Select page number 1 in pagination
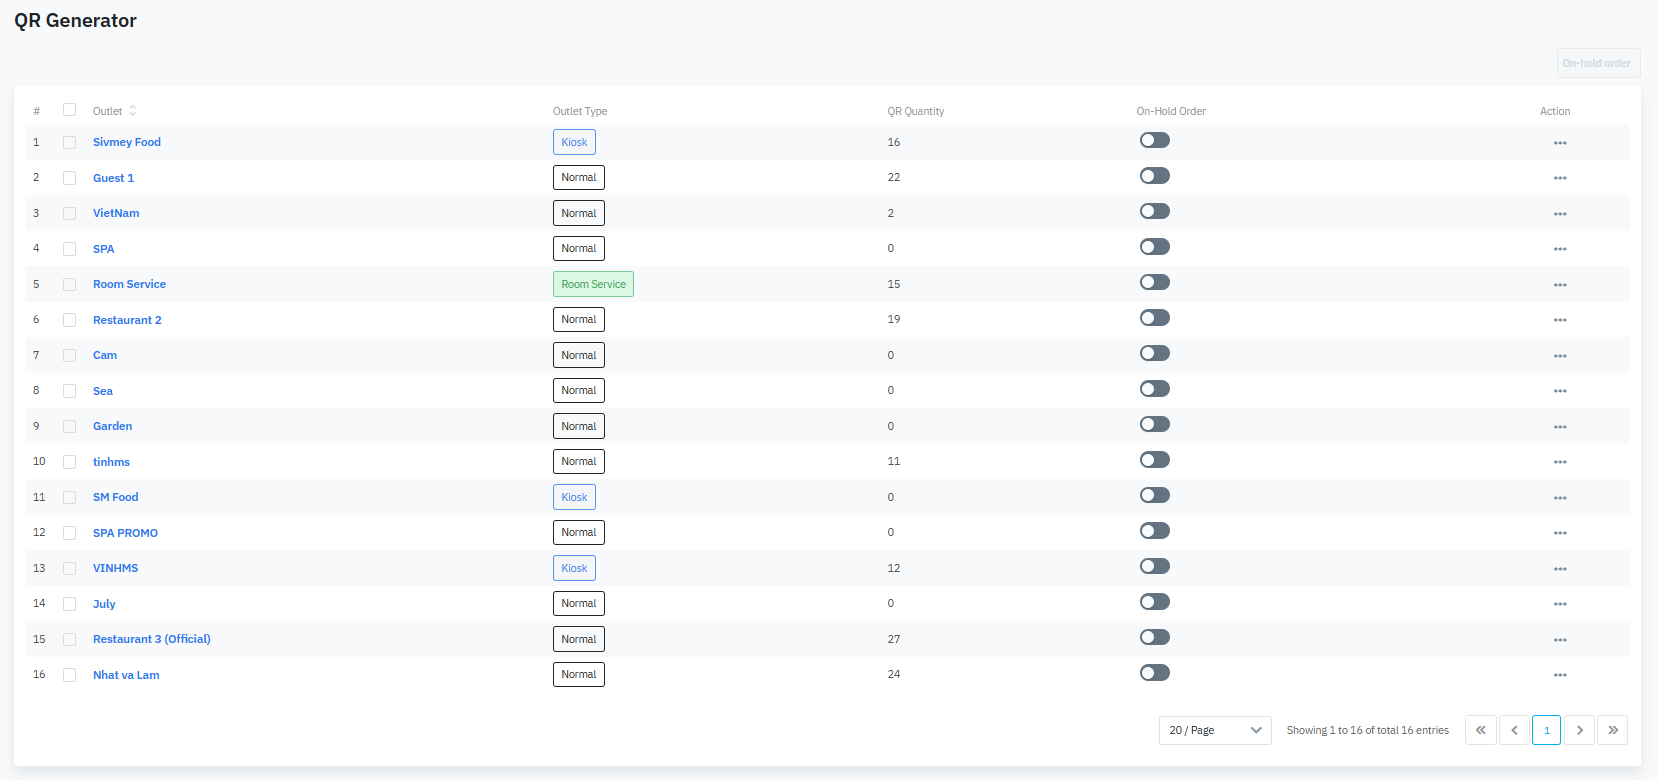1658x780 pixels. pyautogui.click(x=1546, y=730)
